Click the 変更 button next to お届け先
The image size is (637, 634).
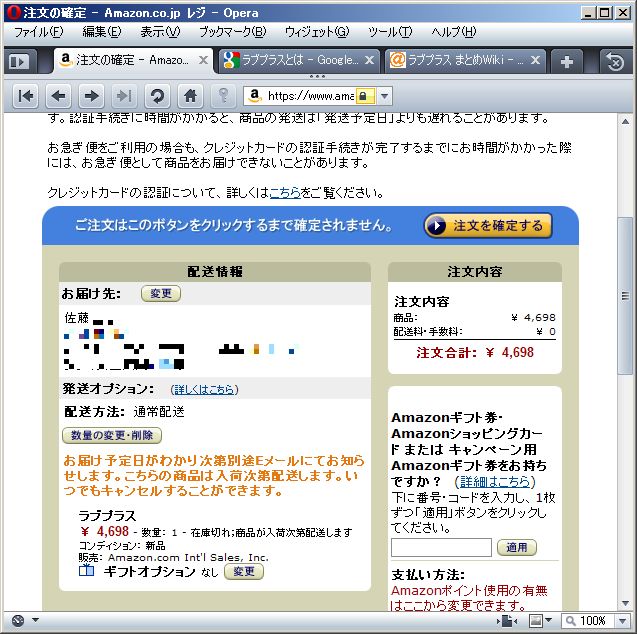pos(161,293)
